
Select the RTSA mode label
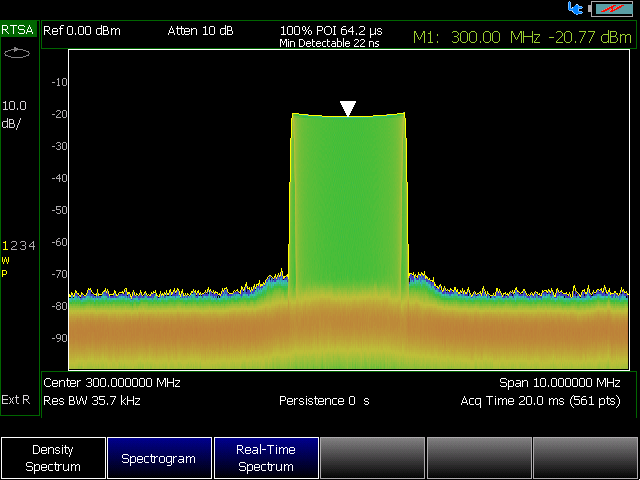tap(18, 30)
